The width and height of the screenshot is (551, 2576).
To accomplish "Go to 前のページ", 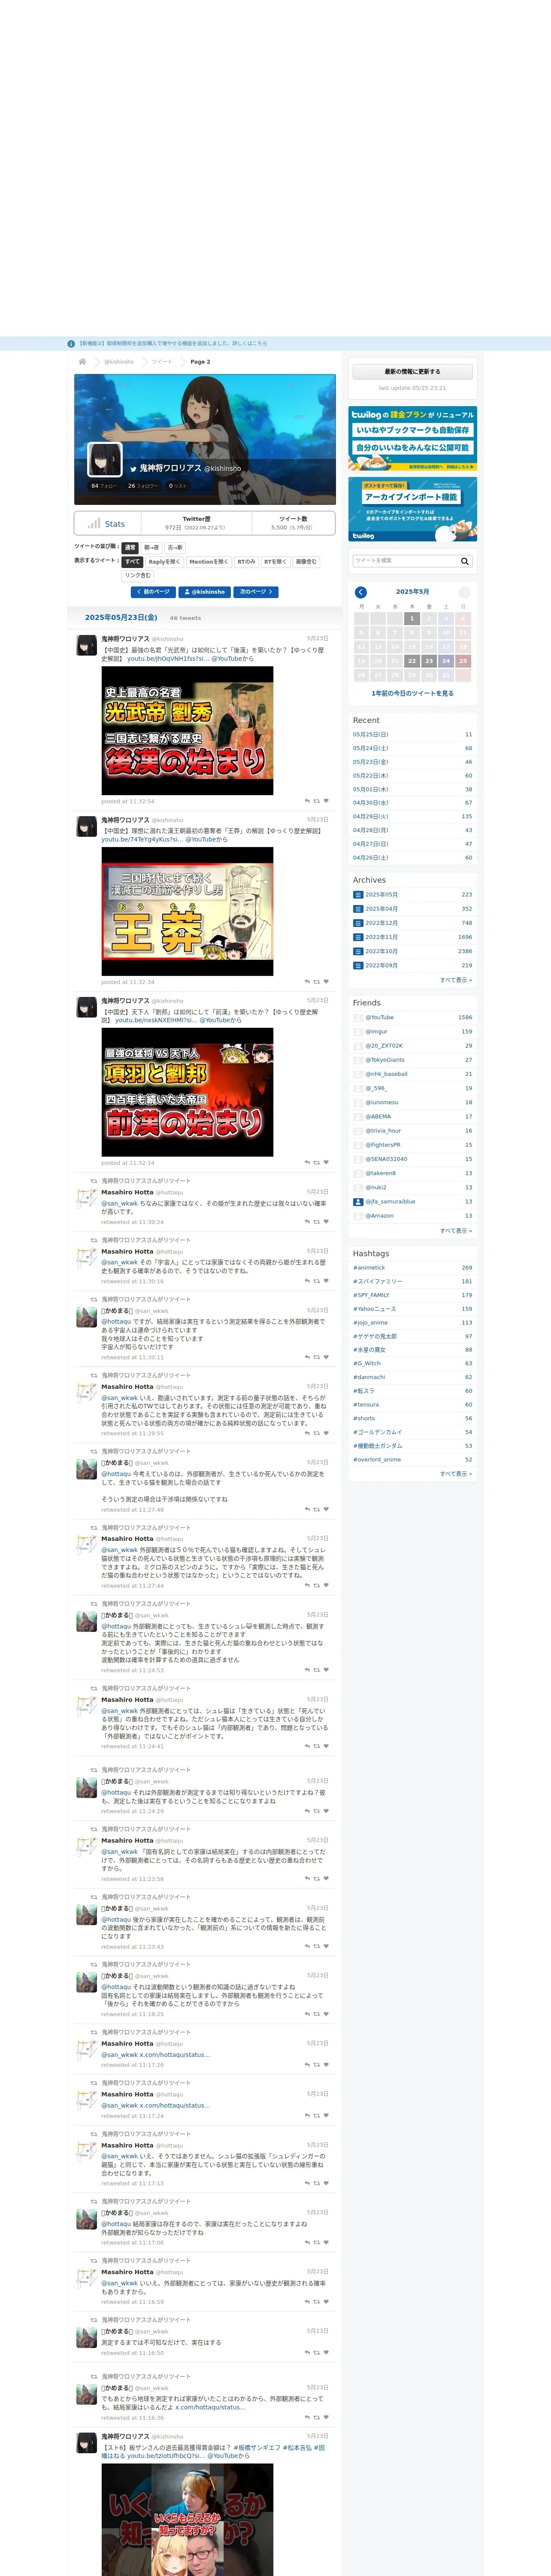I will tap(153, 592).
